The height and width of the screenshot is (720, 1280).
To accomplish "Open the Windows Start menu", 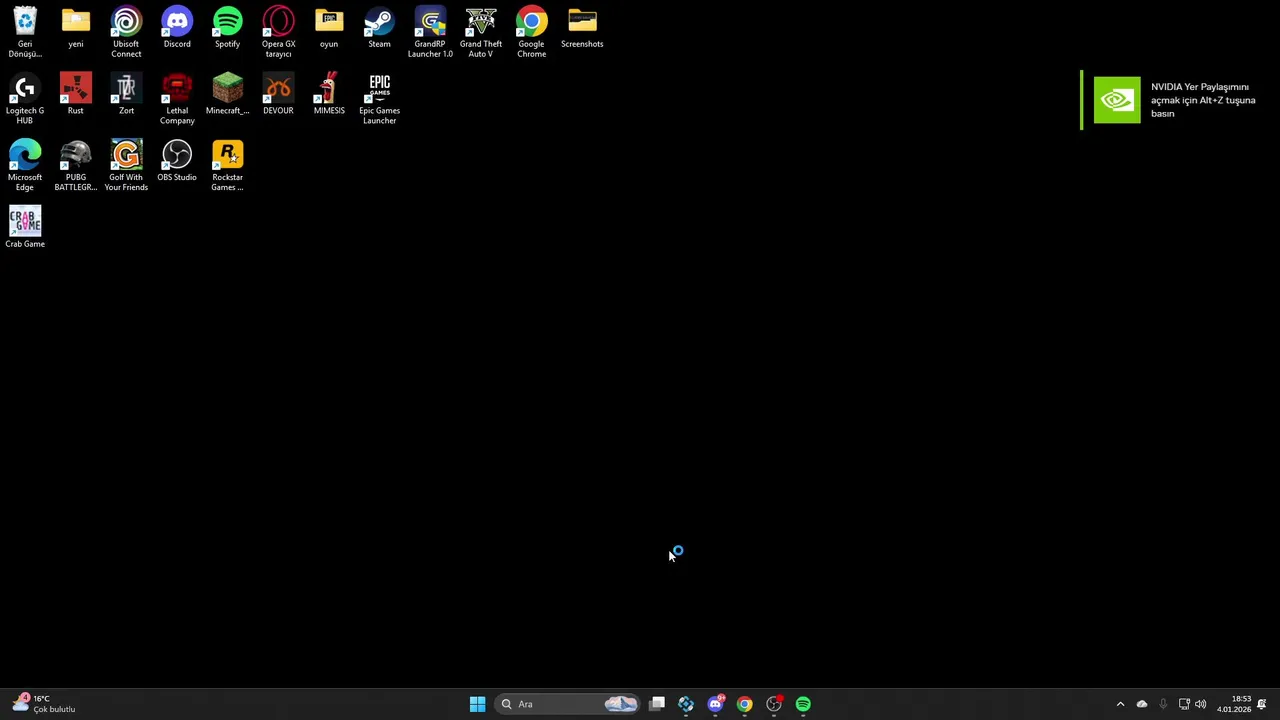I will click(477, 704).
